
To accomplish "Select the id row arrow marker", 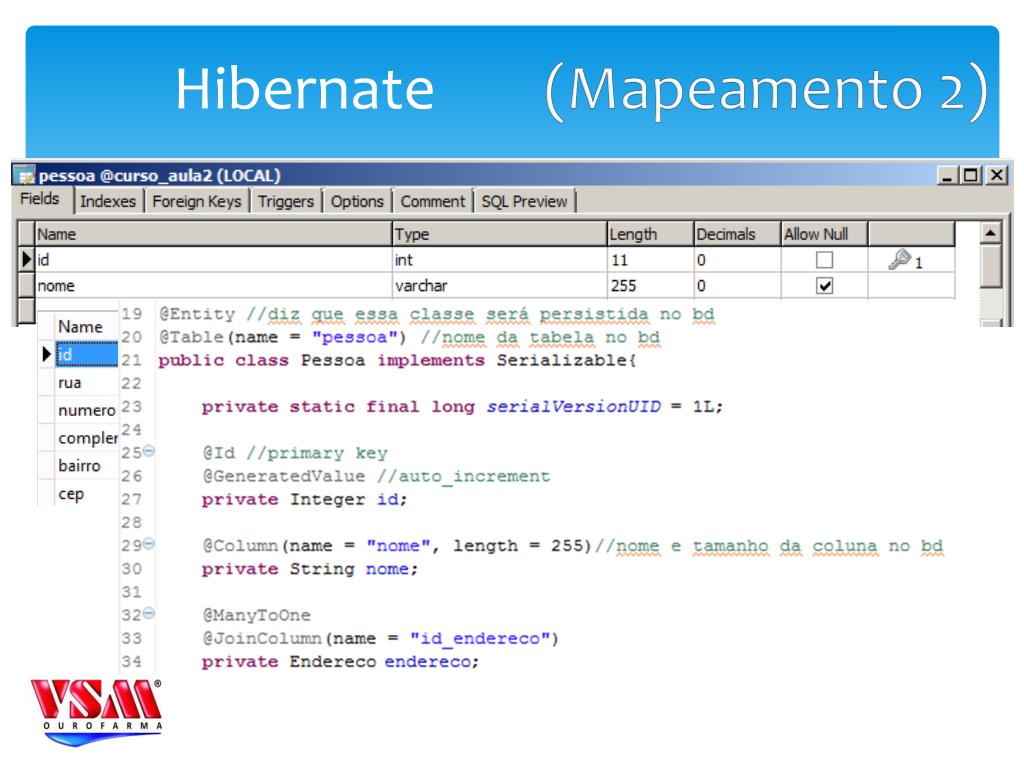I will tap(26, 259).
